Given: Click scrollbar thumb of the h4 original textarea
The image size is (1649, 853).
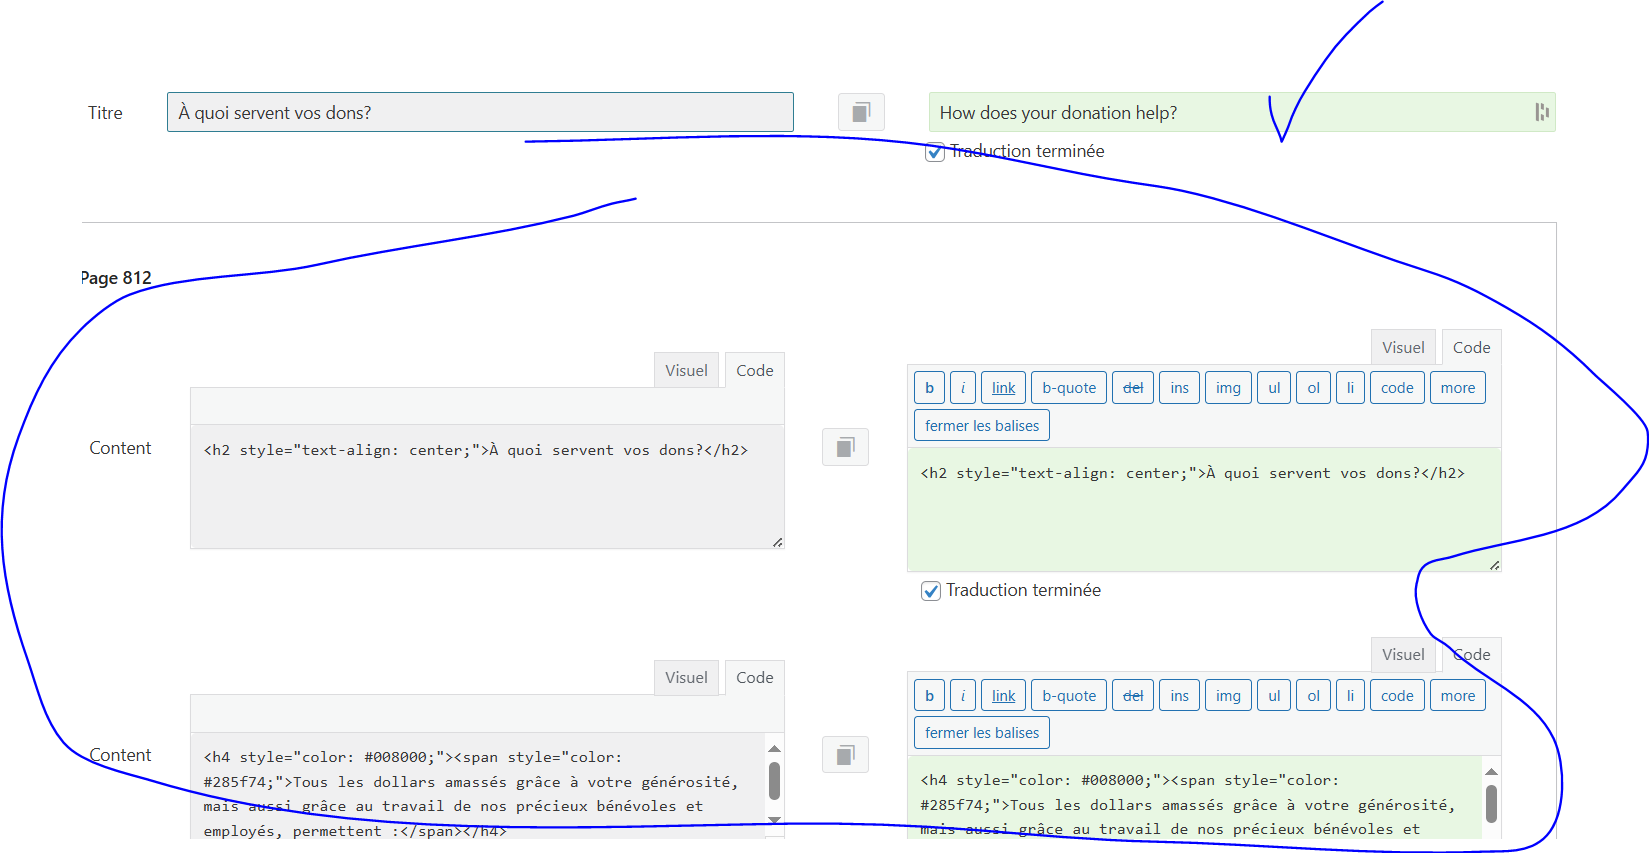Looking at the screenshot, I should coord(775,781).
